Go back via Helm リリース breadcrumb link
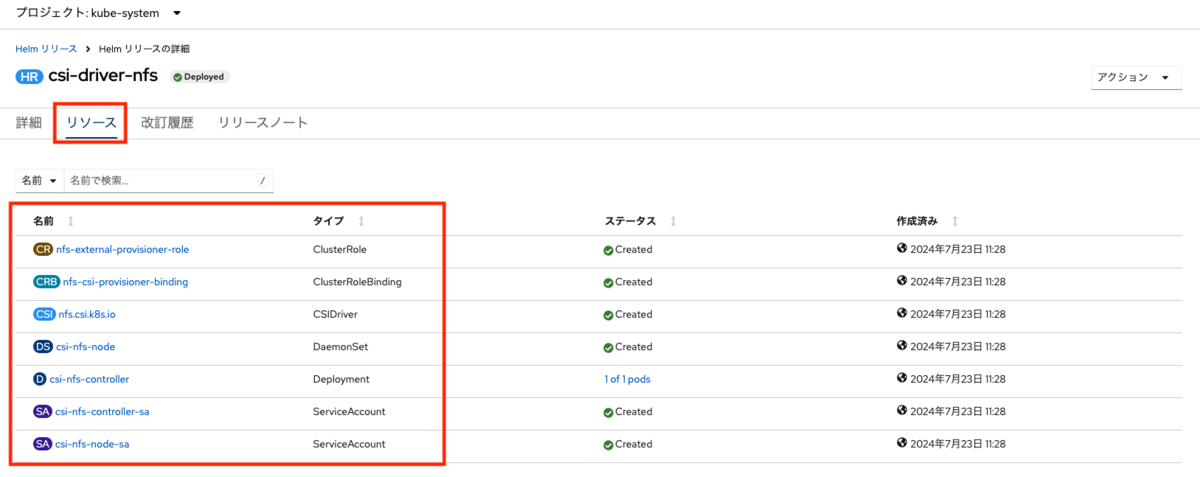The image size is (1200, 477). [46, 48]
